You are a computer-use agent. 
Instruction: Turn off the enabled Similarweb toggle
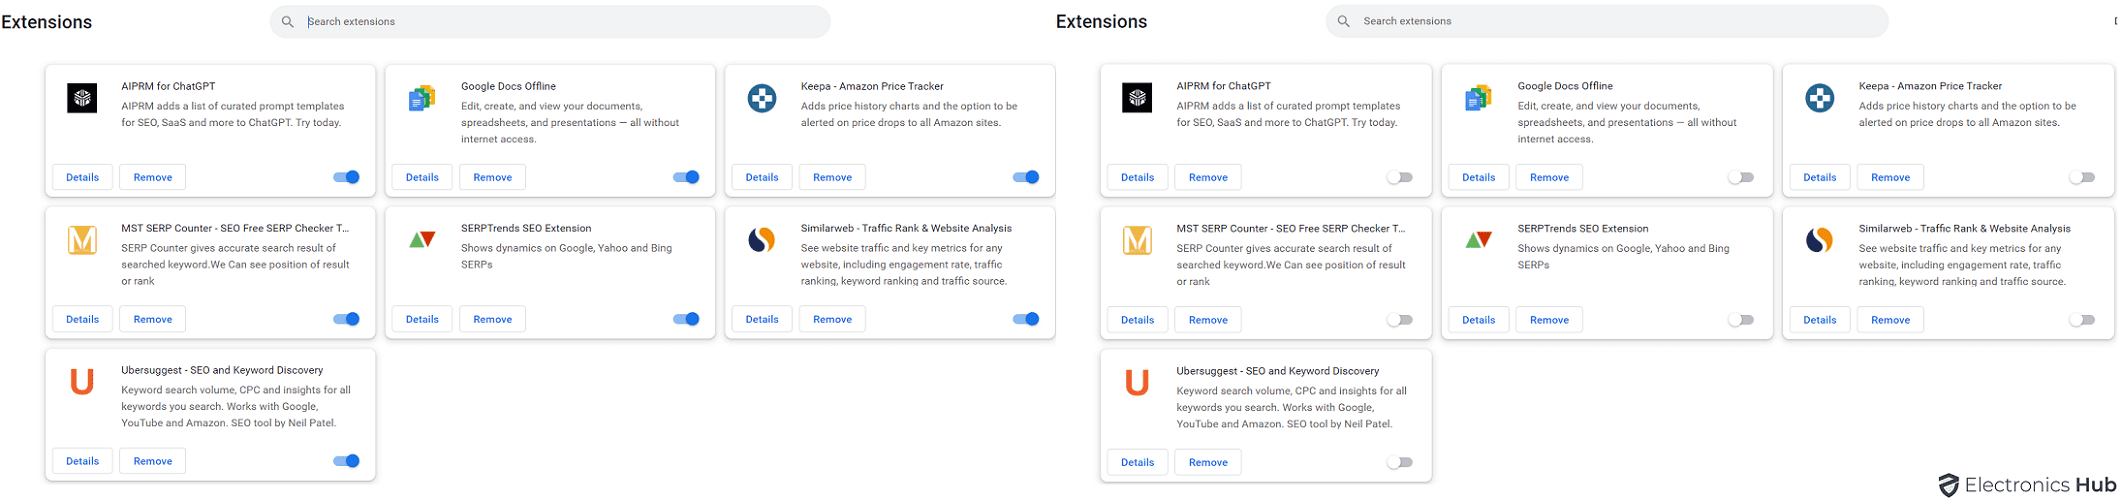coord(1026,319)
